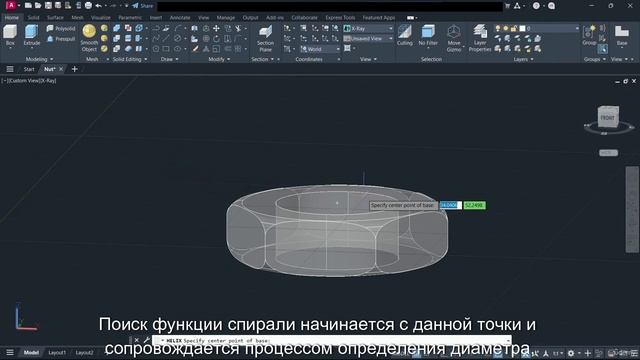Choose the Polysolid tool
640x360 pixels.
[61, 29]
